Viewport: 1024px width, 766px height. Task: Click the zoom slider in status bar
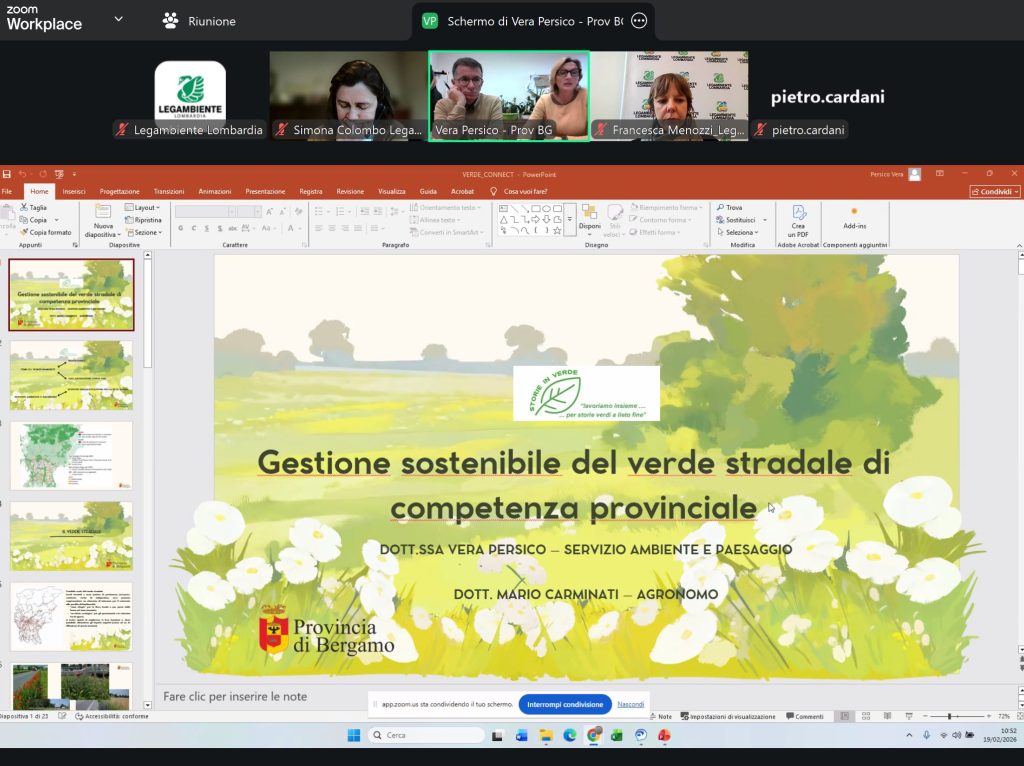(950, 716)
